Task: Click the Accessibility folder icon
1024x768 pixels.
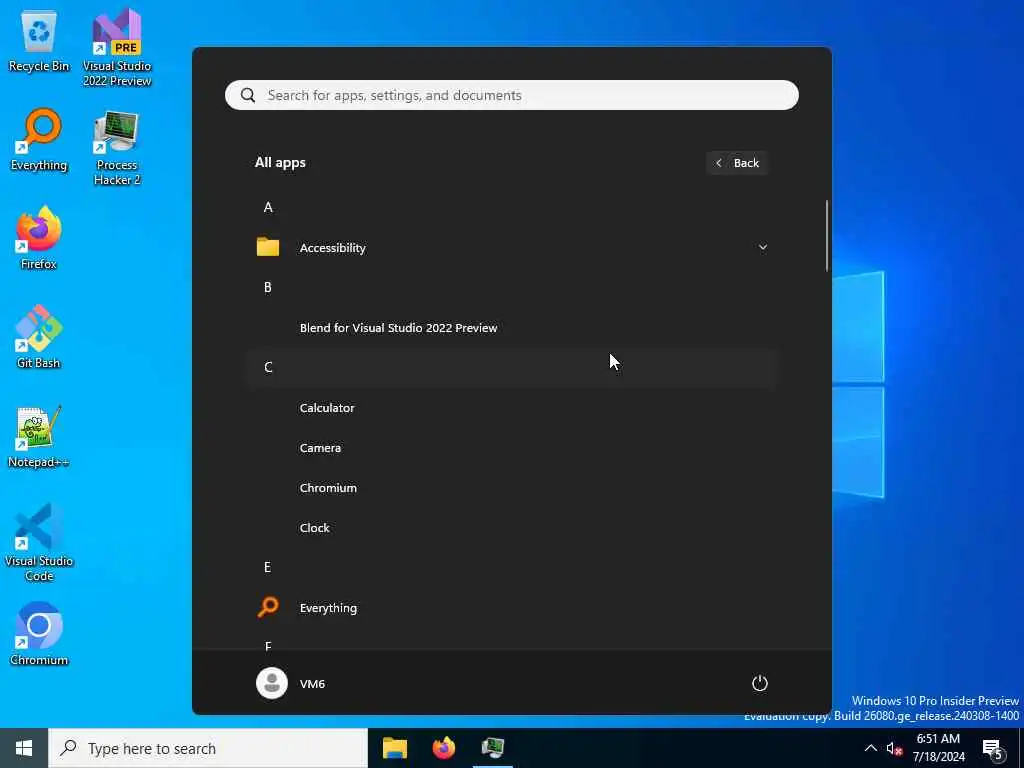Action: pyautogui.click(x=268, y=247)
